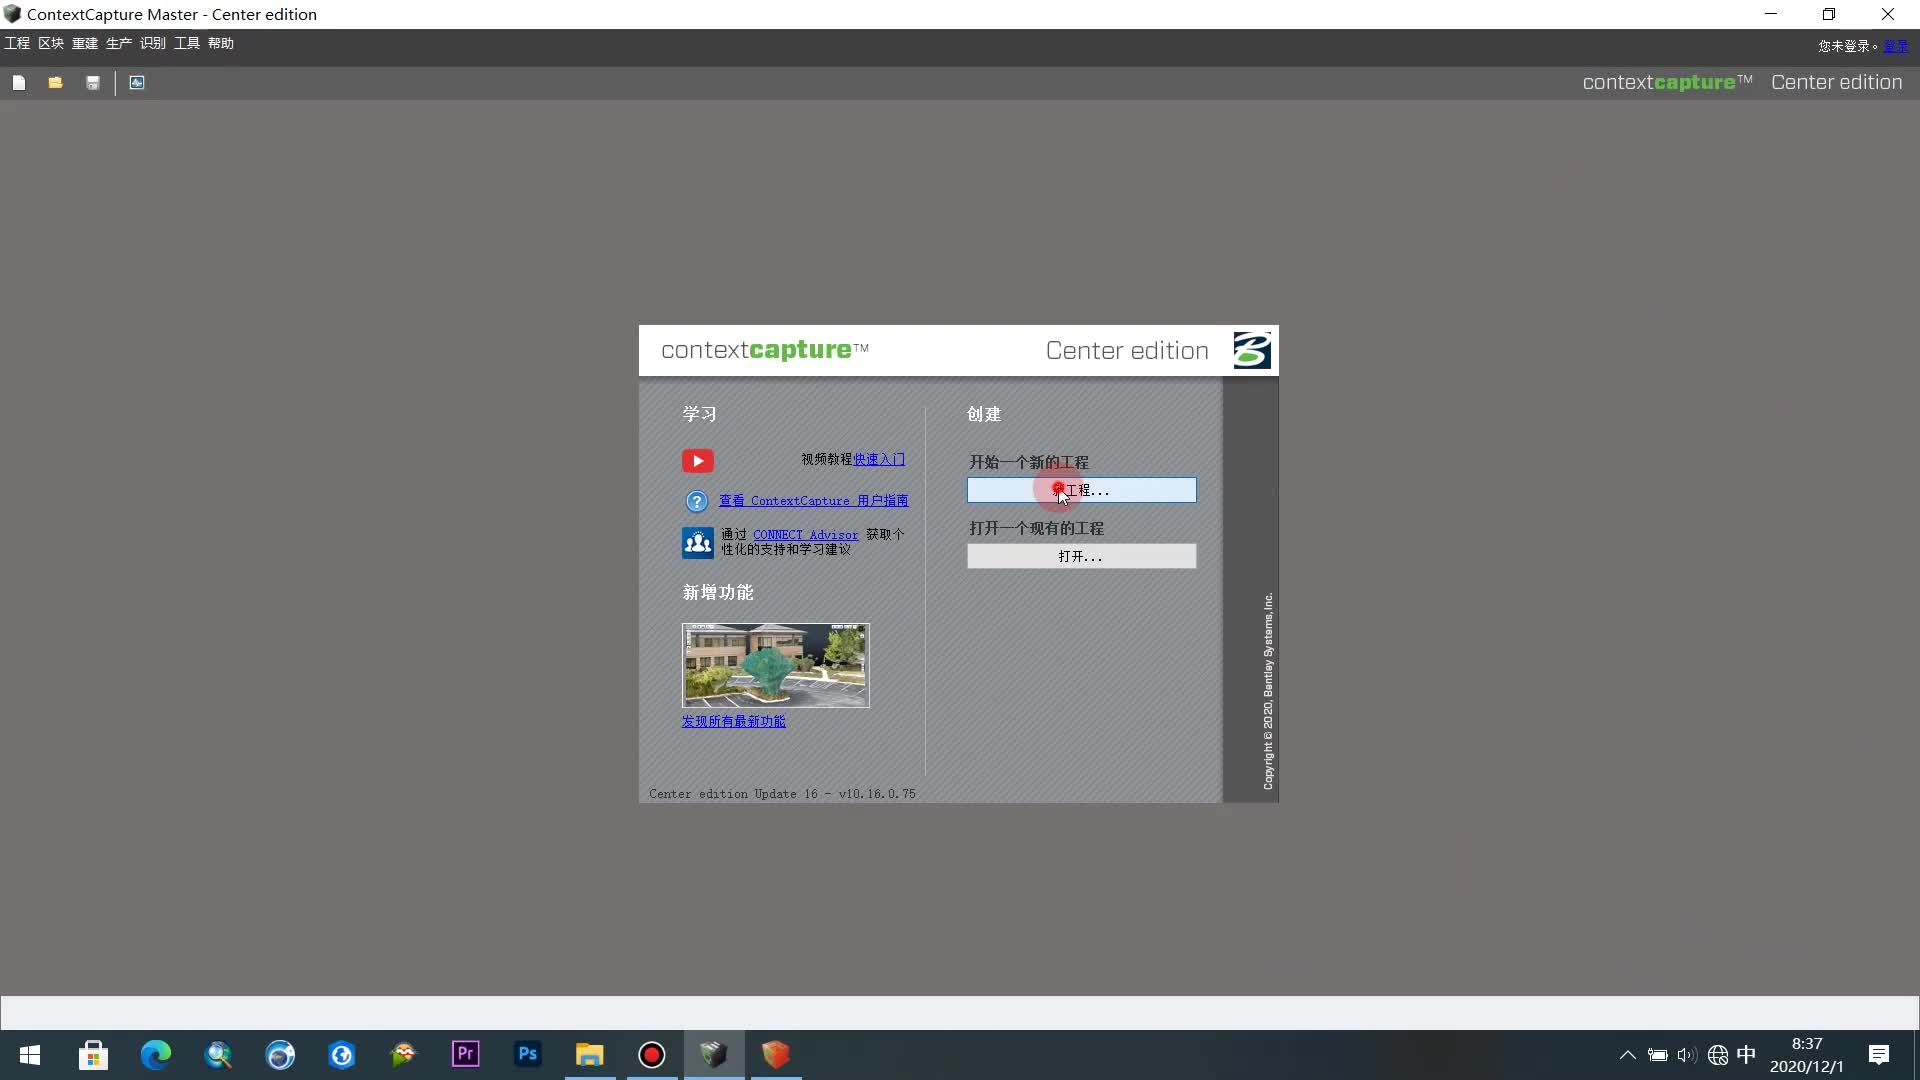Expand the system tray hidden icons arrow
This screenshot has height=1080, width=1920.
point(1627,1055)
